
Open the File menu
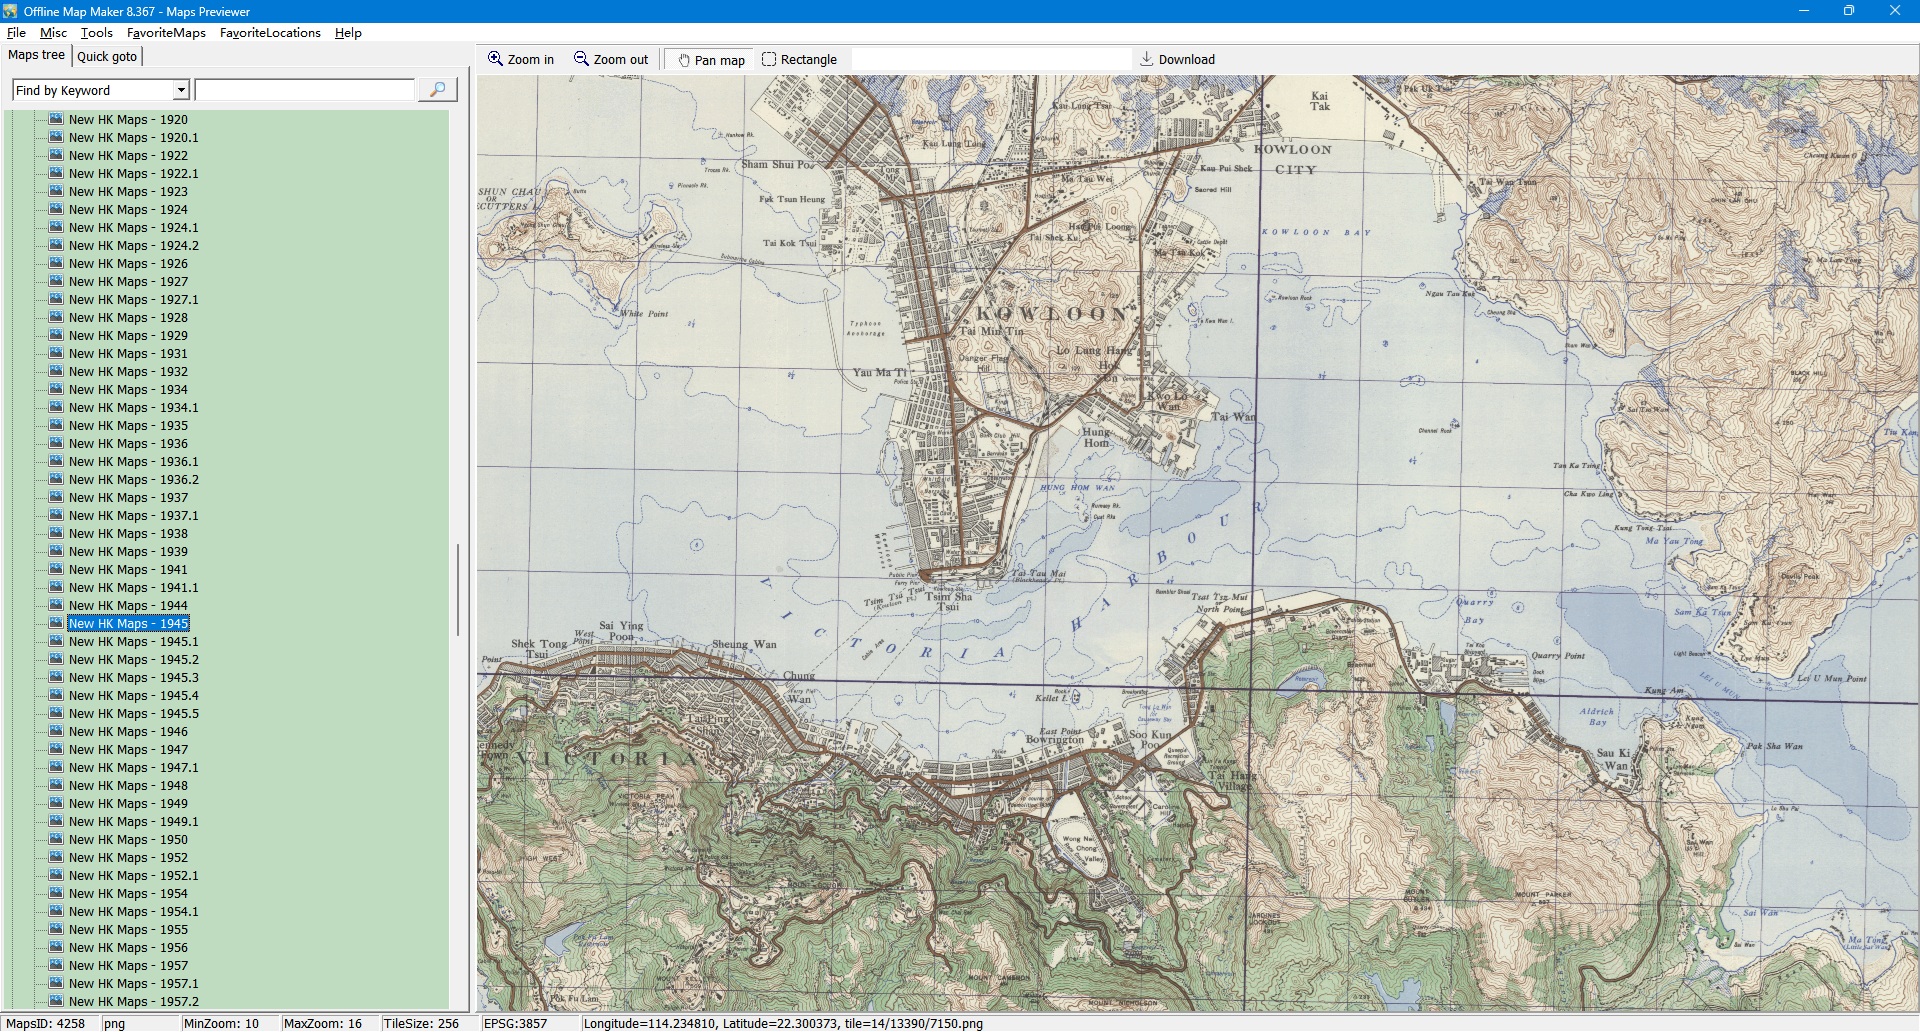(x=16, y=33)
